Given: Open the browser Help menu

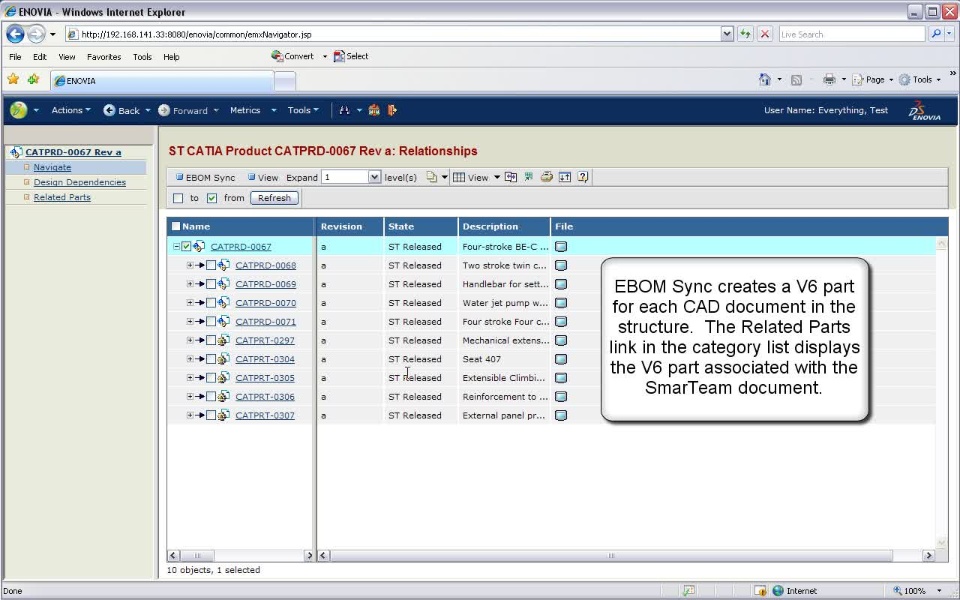Looking at the screenshot, I should [171, 57].
